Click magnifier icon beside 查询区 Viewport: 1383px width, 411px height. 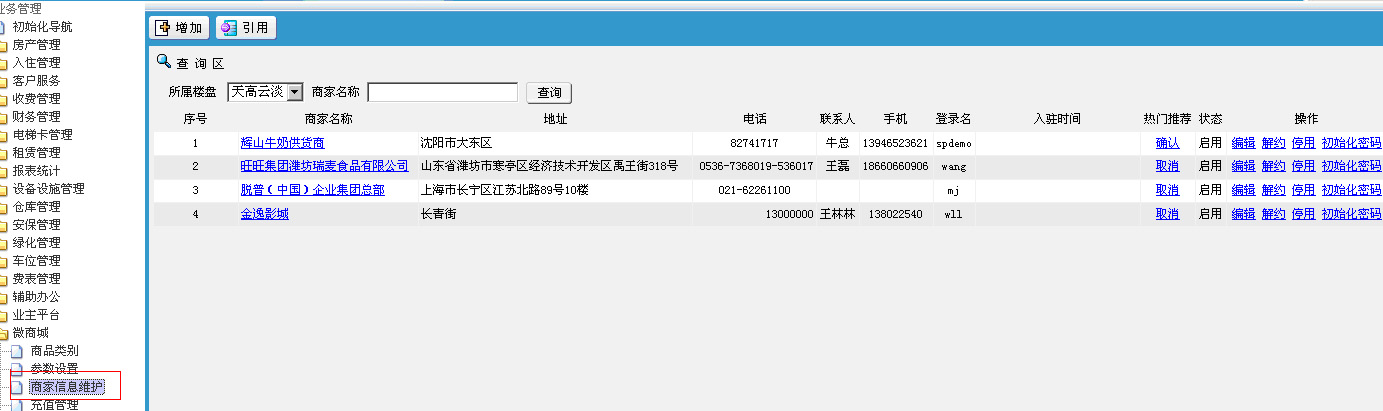[164, 62]
